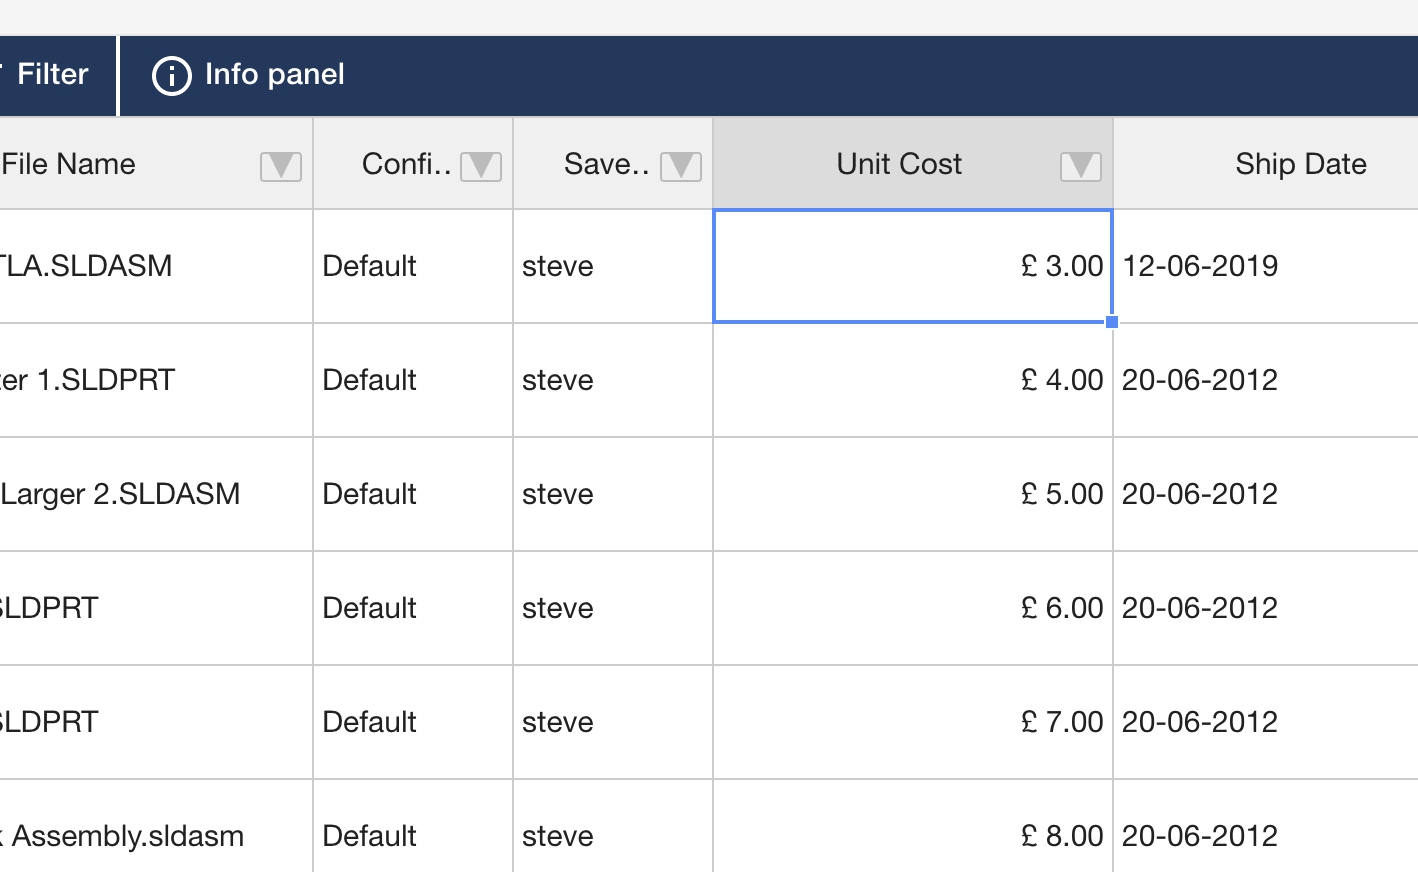Select the £ 6.00 unit cost cell

point(912,608)
